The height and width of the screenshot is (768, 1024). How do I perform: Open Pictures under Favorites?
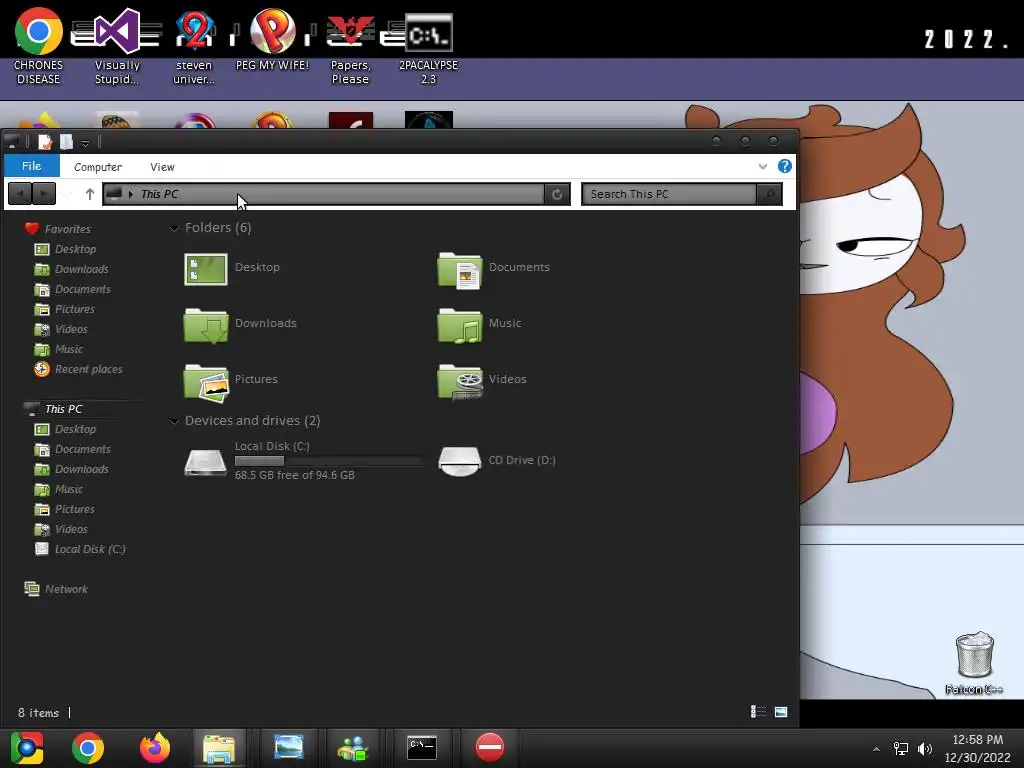(x=74, y=309)
